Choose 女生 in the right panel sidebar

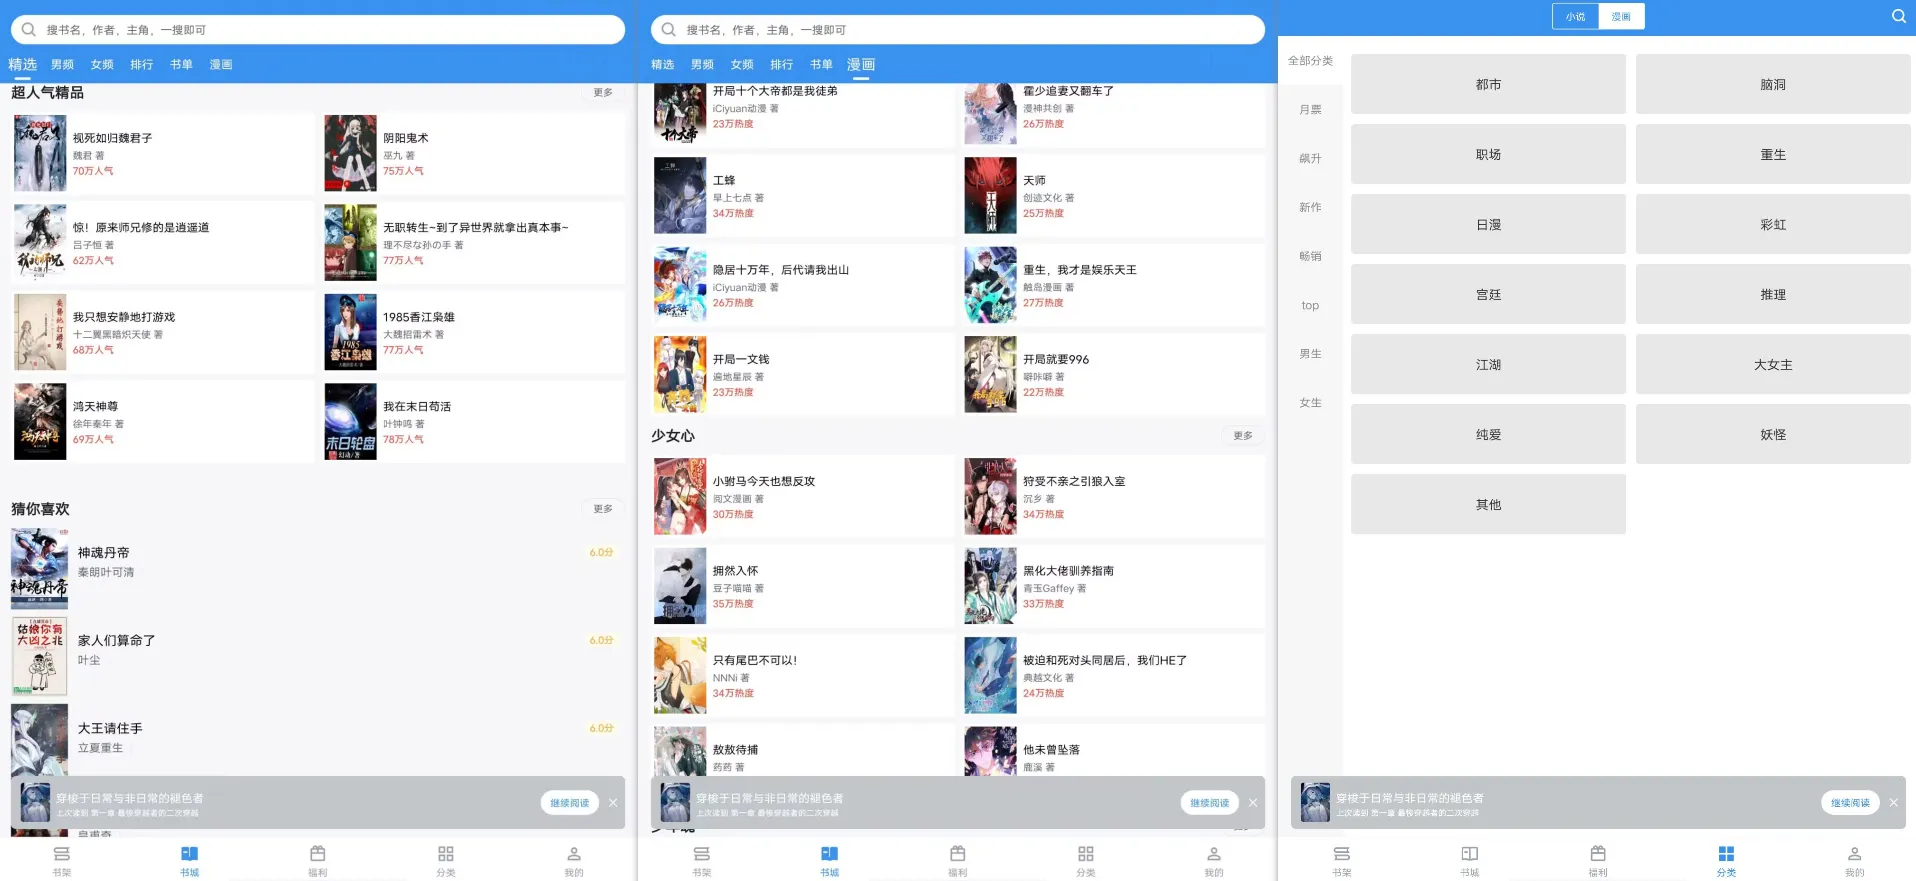pos(1310,403)
